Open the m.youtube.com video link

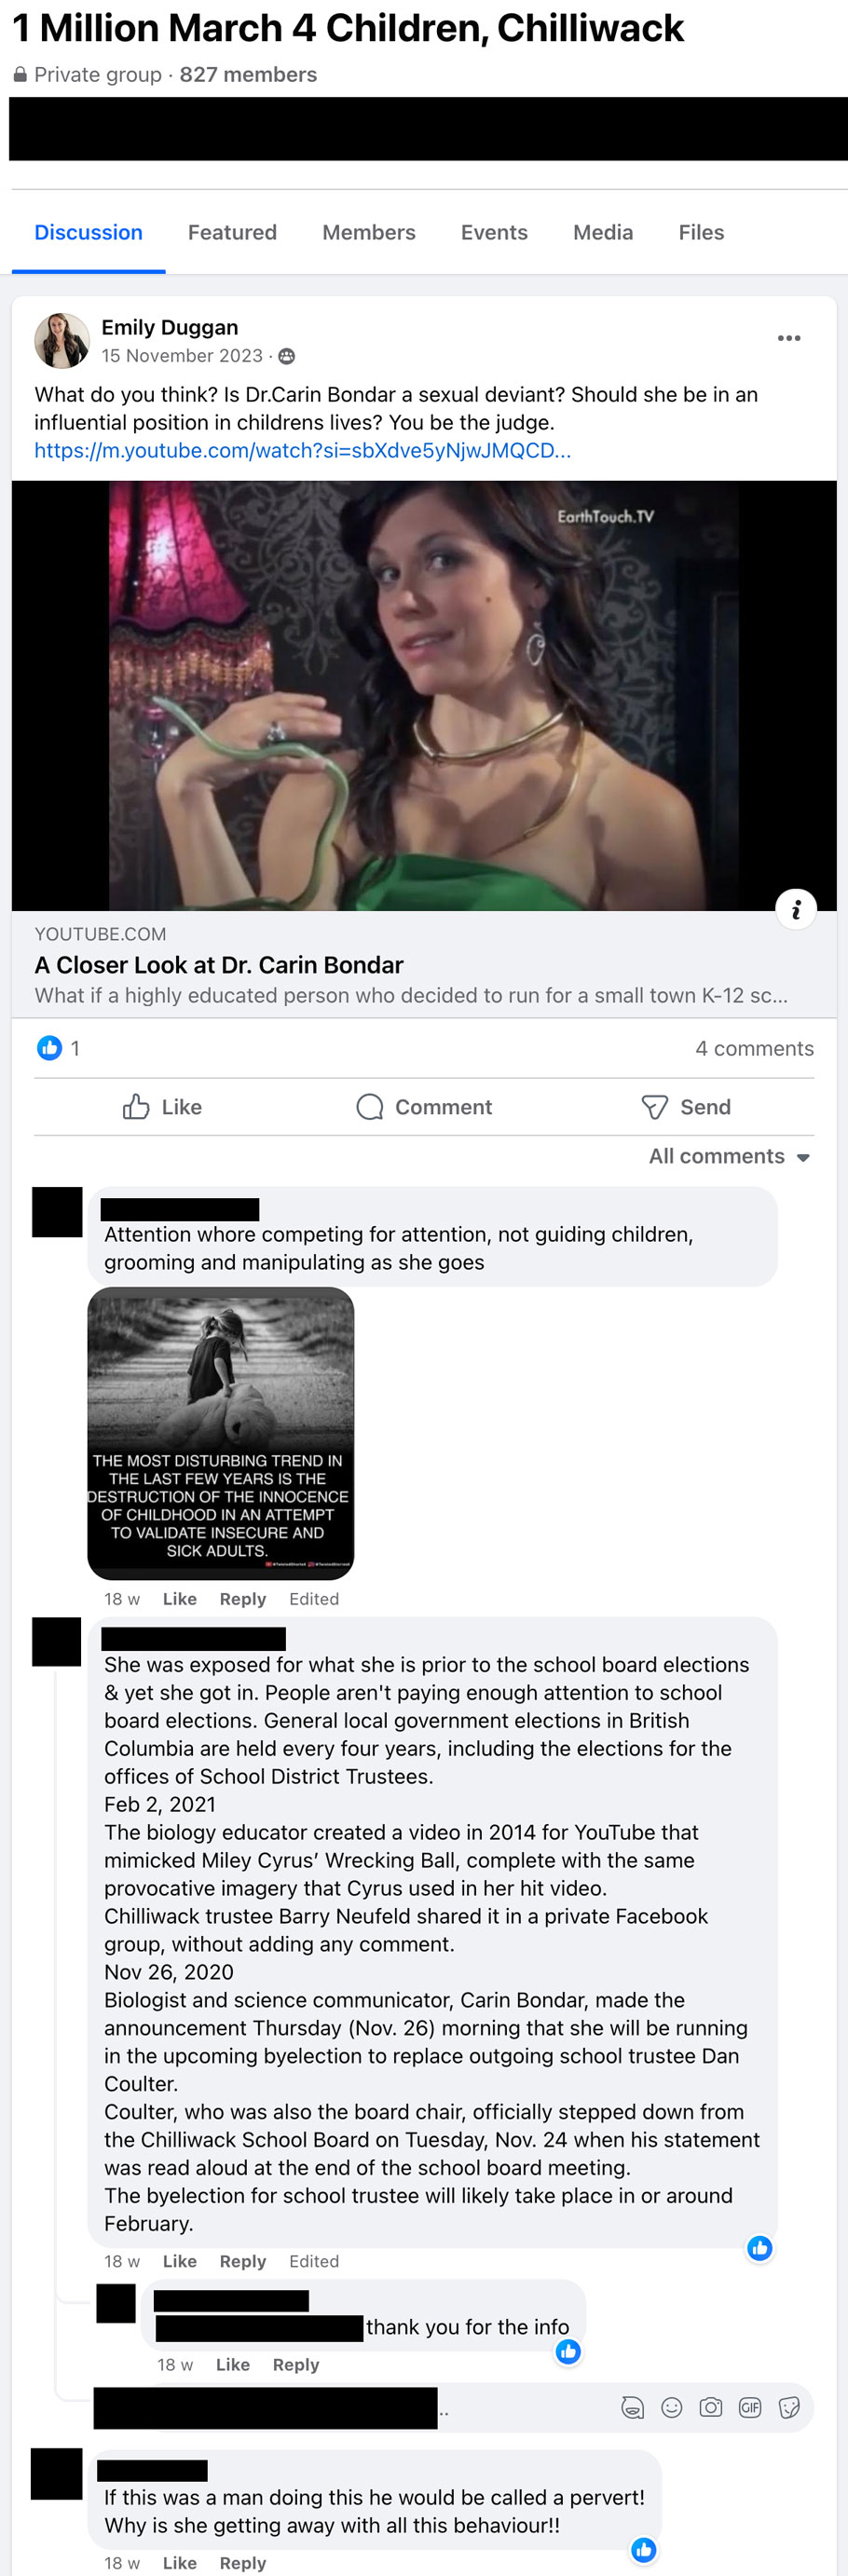pyautogui.click(x=303, y=450)
